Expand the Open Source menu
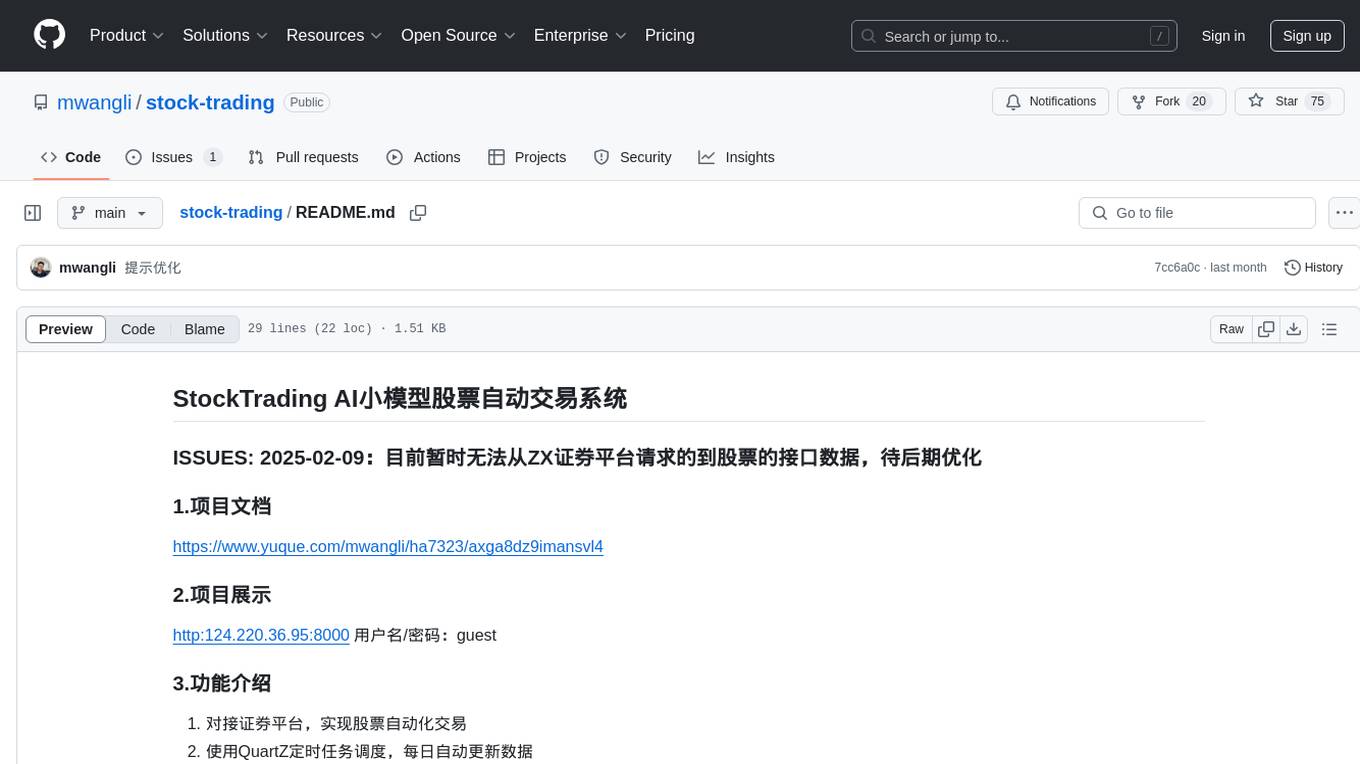This screenshot has height=764, width=1360. point(459,35)
